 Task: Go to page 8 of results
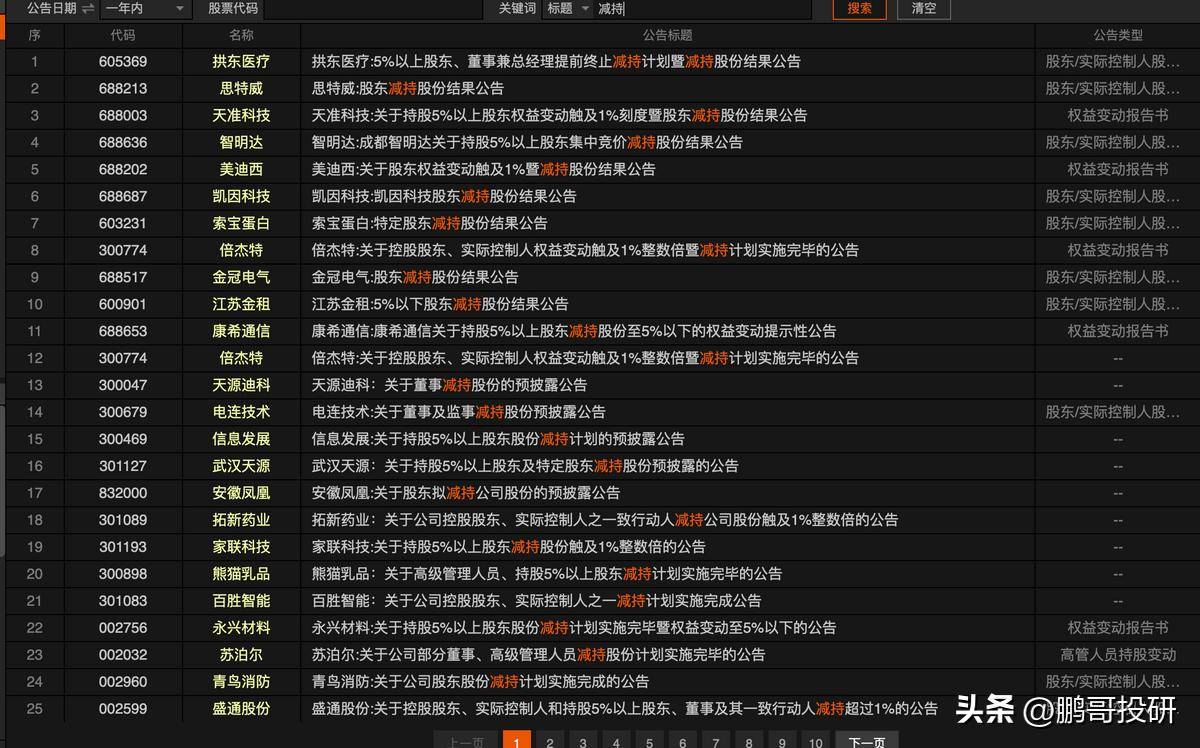(749, 742)
